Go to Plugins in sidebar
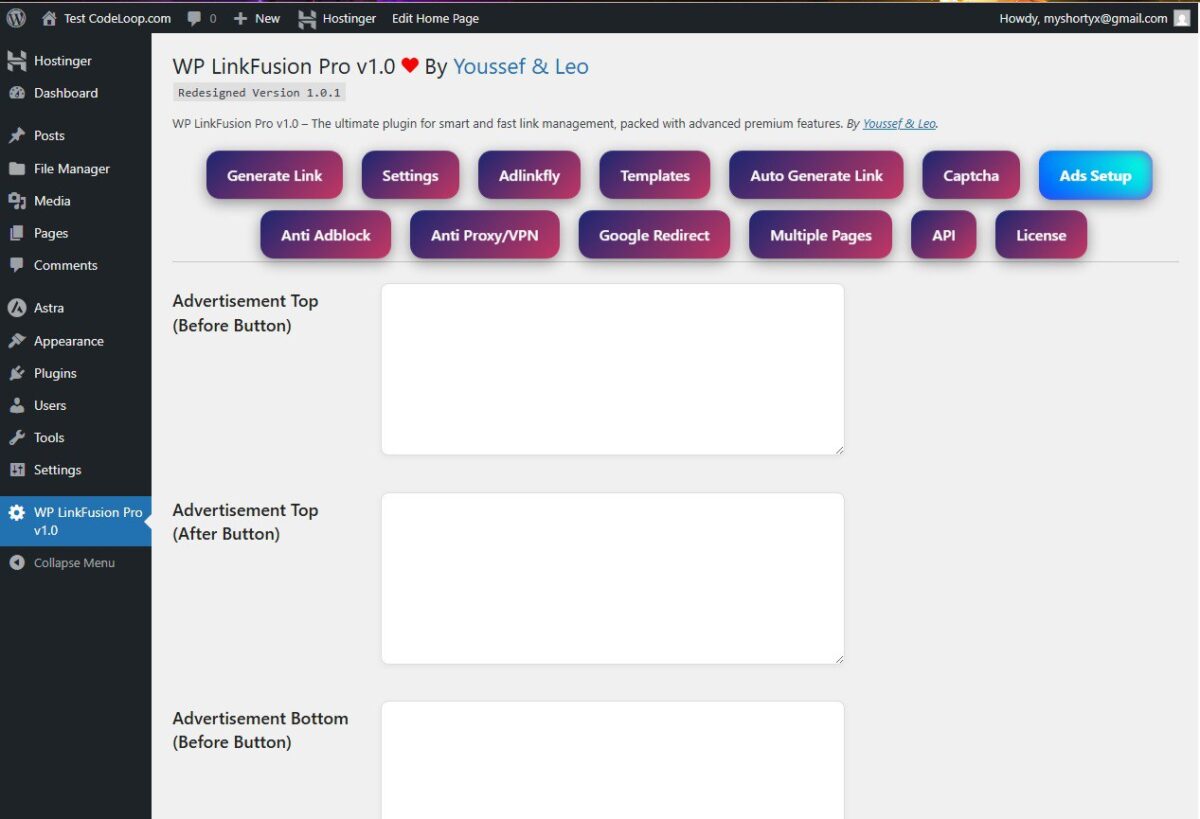 (55, 373)
